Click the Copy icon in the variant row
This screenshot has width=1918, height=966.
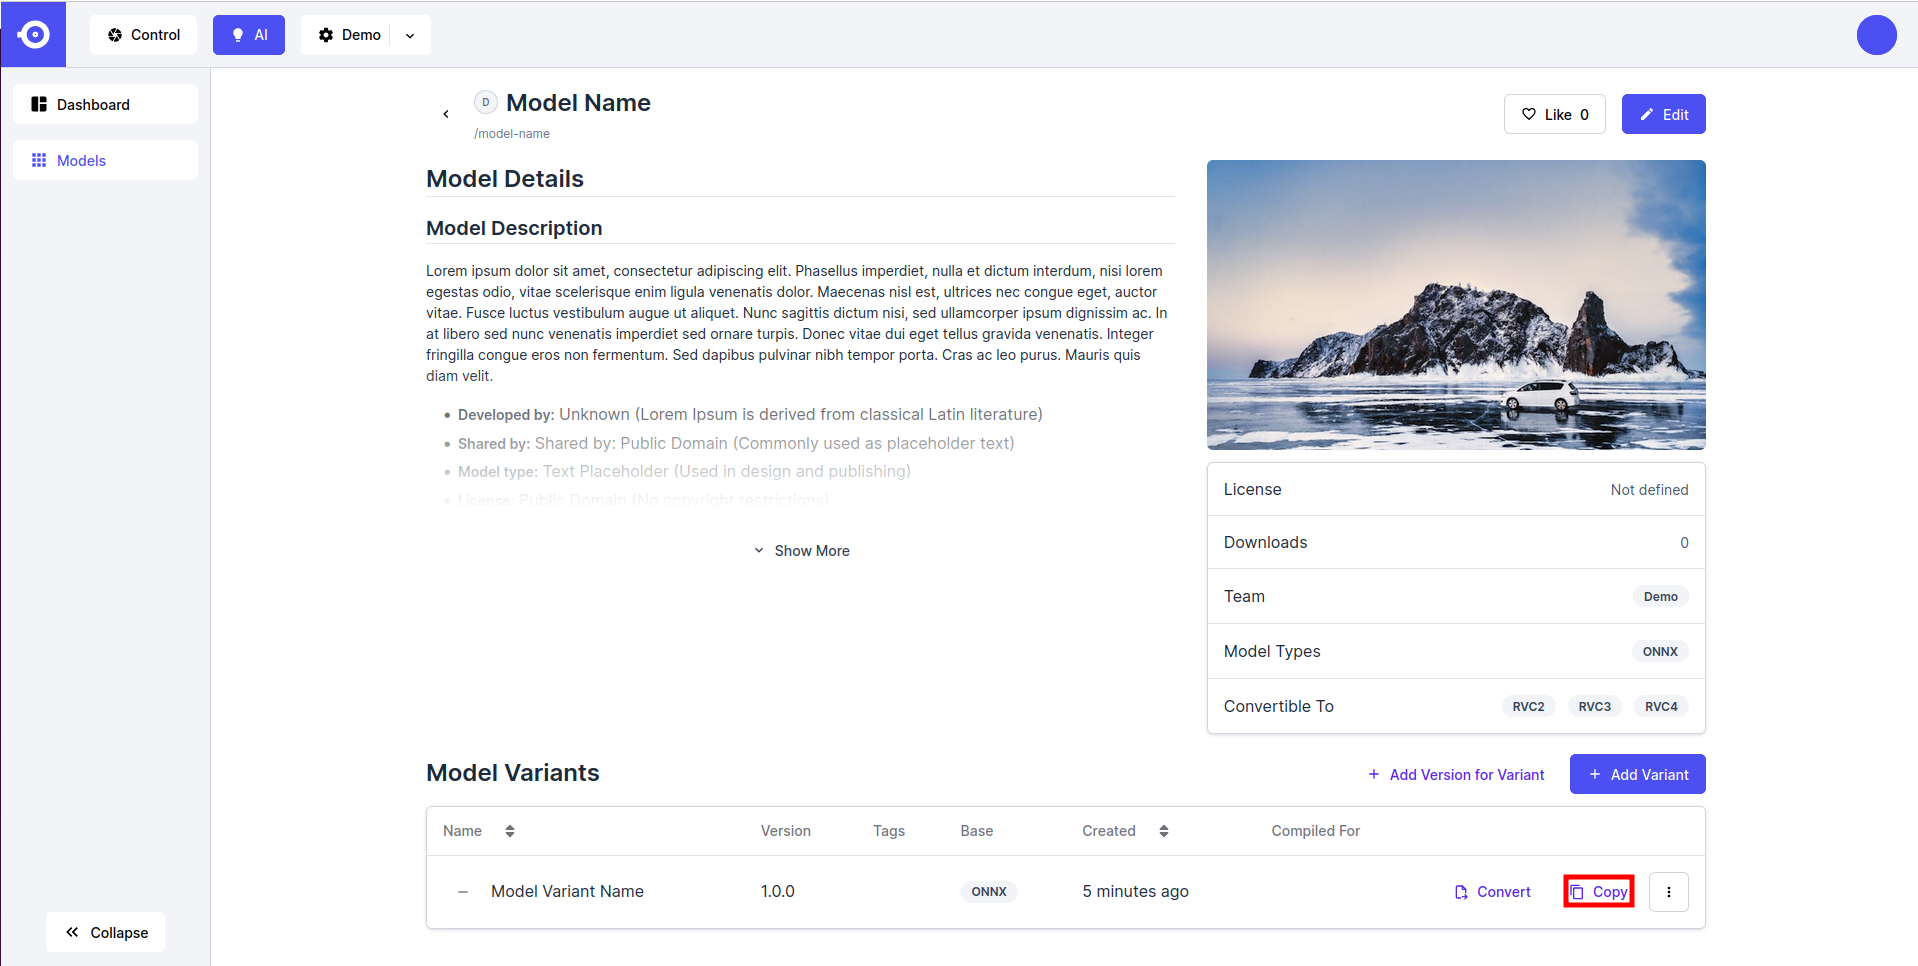click(1578, 892)
